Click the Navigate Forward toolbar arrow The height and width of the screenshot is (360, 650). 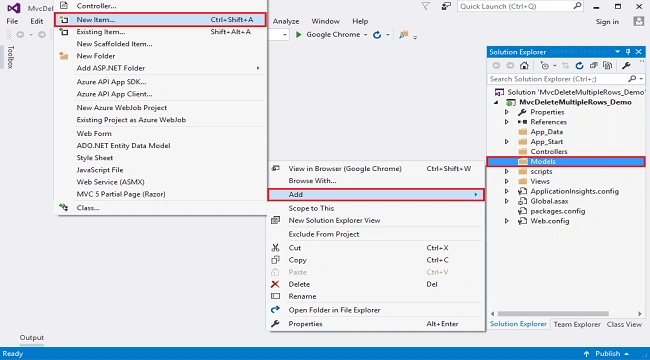[42, 35]
